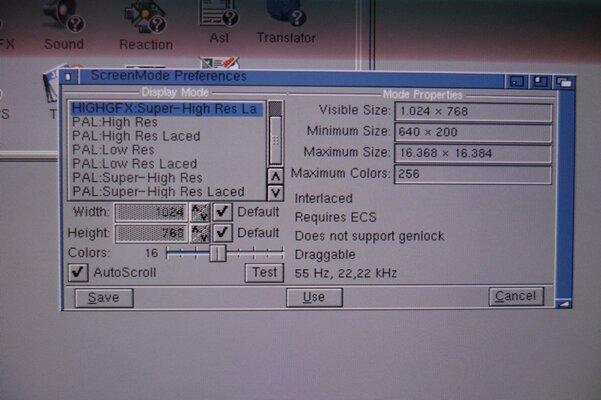Click the display mode list scroll-up arrow

pyautogui.click(x=275, y=176)
